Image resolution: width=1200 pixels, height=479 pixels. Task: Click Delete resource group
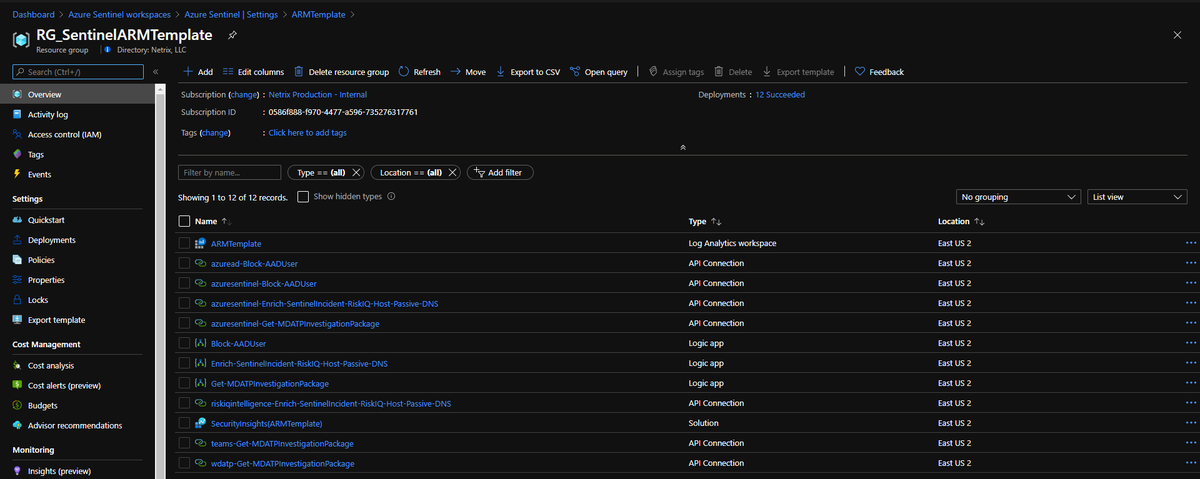coord(341,72)
